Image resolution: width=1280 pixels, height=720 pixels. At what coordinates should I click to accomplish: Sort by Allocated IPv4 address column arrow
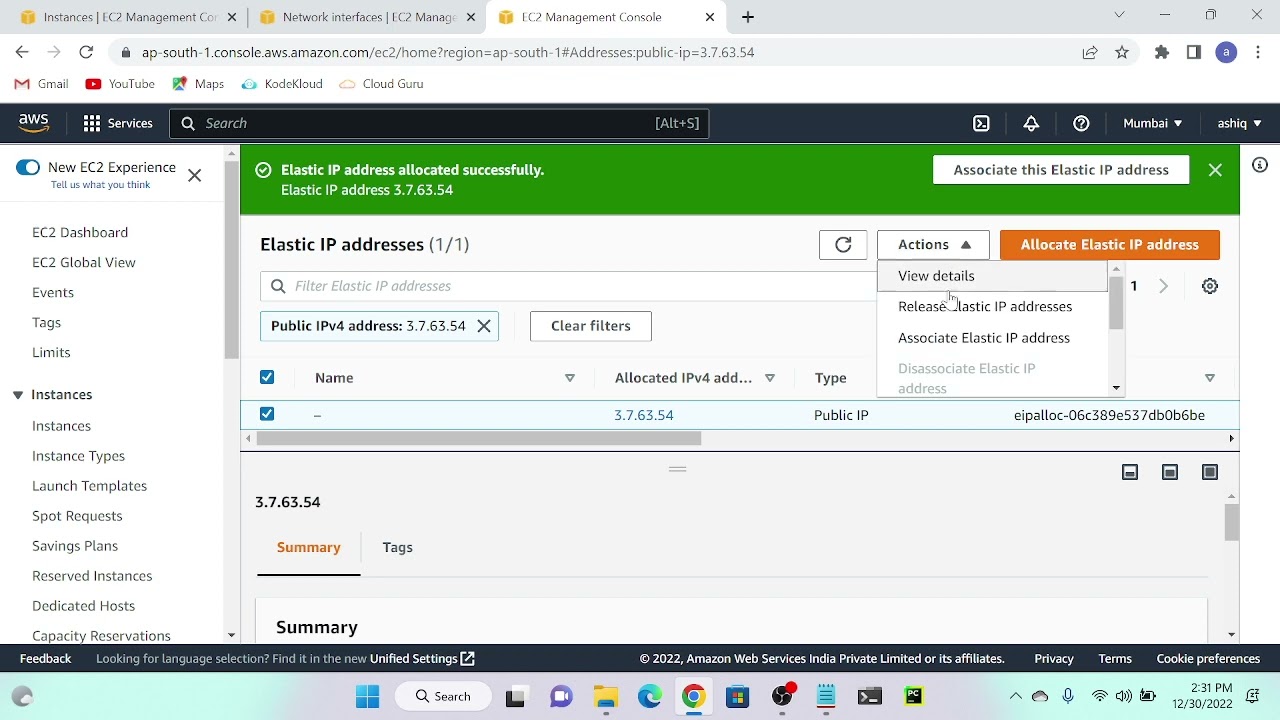point(770,378)
